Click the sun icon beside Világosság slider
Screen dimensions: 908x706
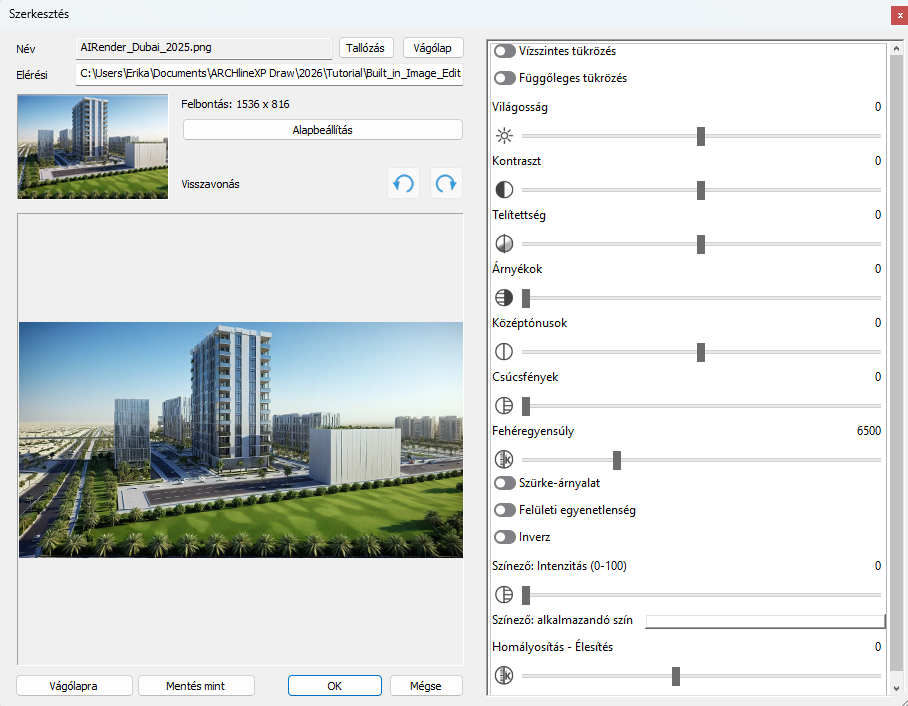point(504,136)
